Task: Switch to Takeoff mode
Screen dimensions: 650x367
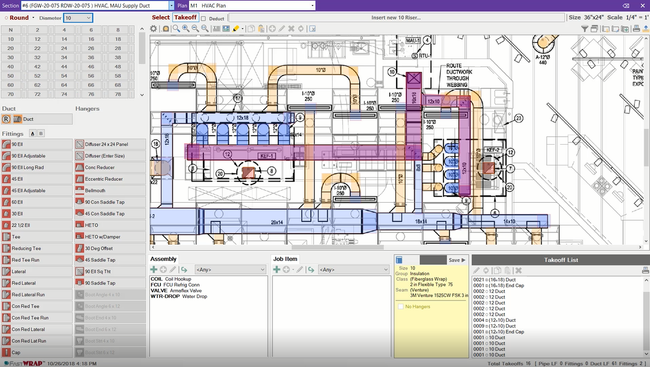Action: coord(185,17)
